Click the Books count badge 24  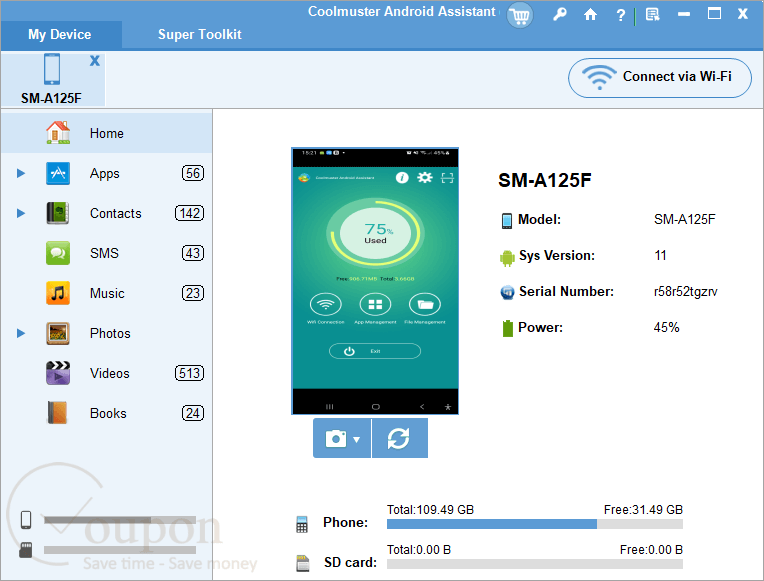(193, 413)
